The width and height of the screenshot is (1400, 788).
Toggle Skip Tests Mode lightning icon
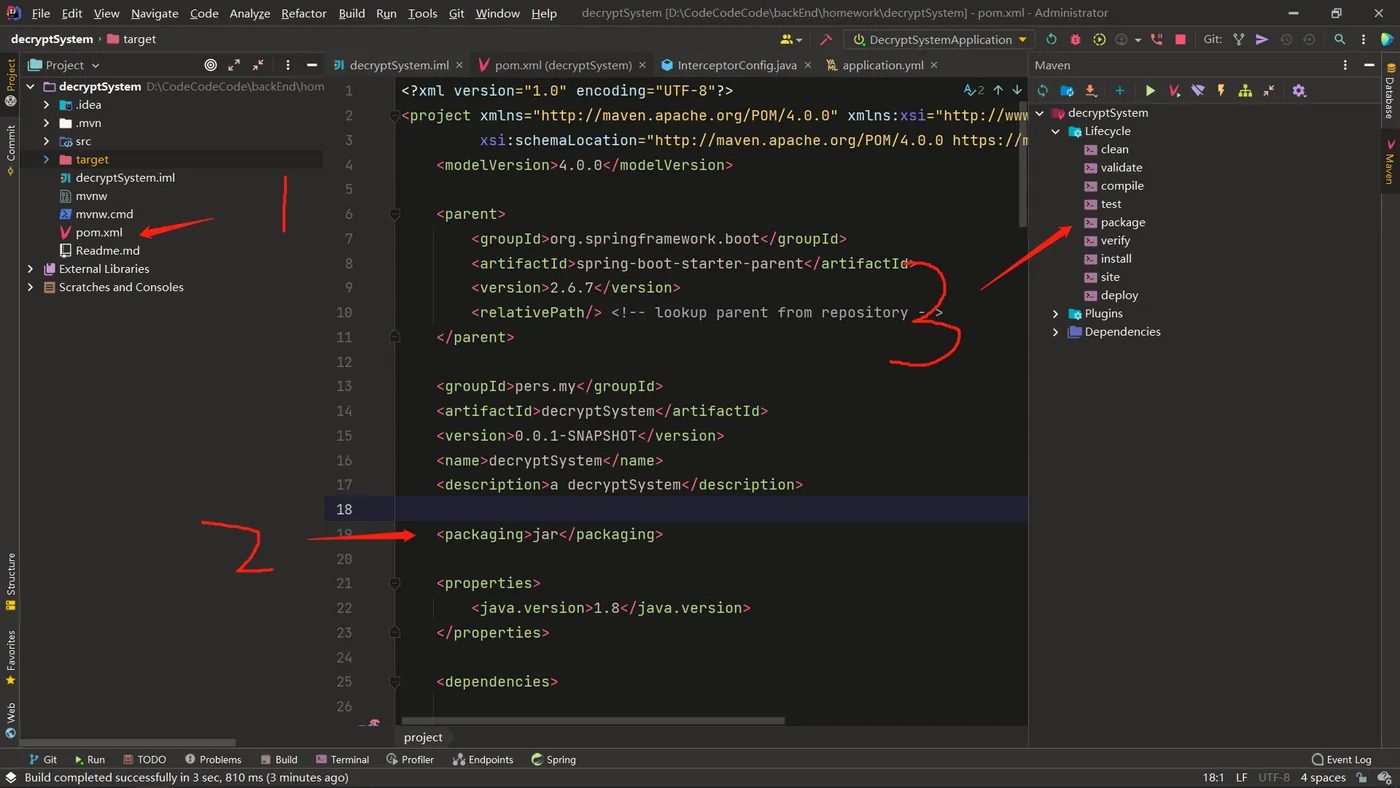1221,91
